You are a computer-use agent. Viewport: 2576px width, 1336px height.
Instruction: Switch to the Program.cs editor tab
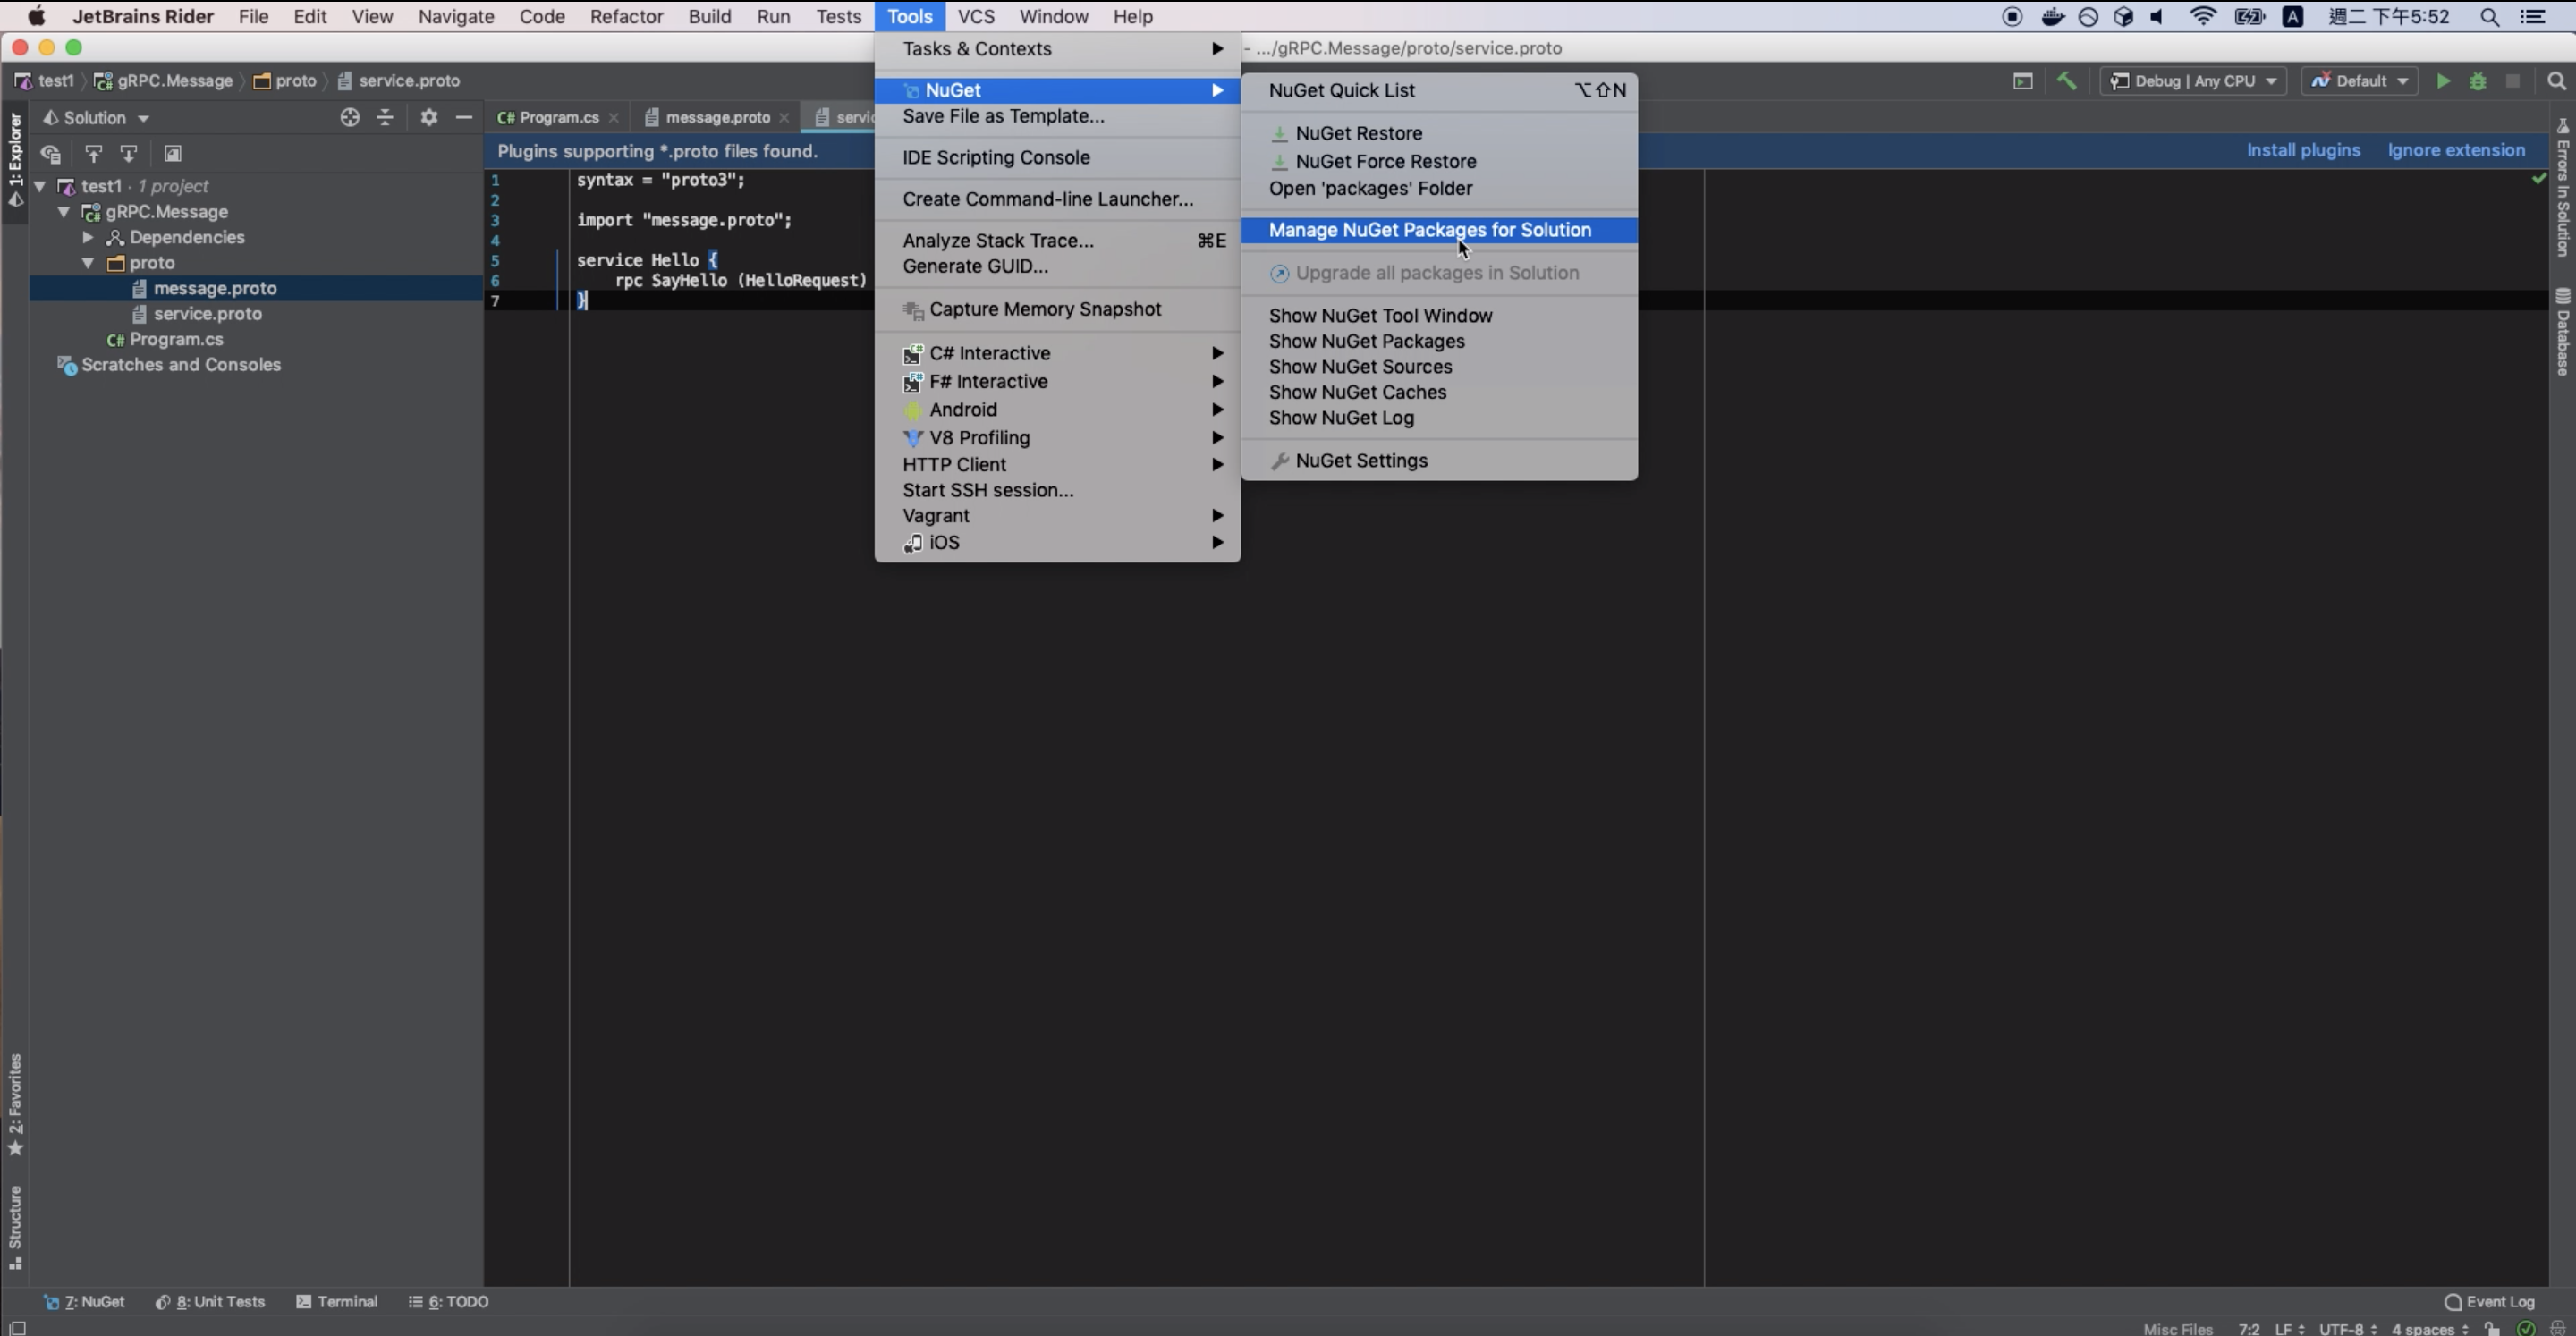tap(548, 117)
